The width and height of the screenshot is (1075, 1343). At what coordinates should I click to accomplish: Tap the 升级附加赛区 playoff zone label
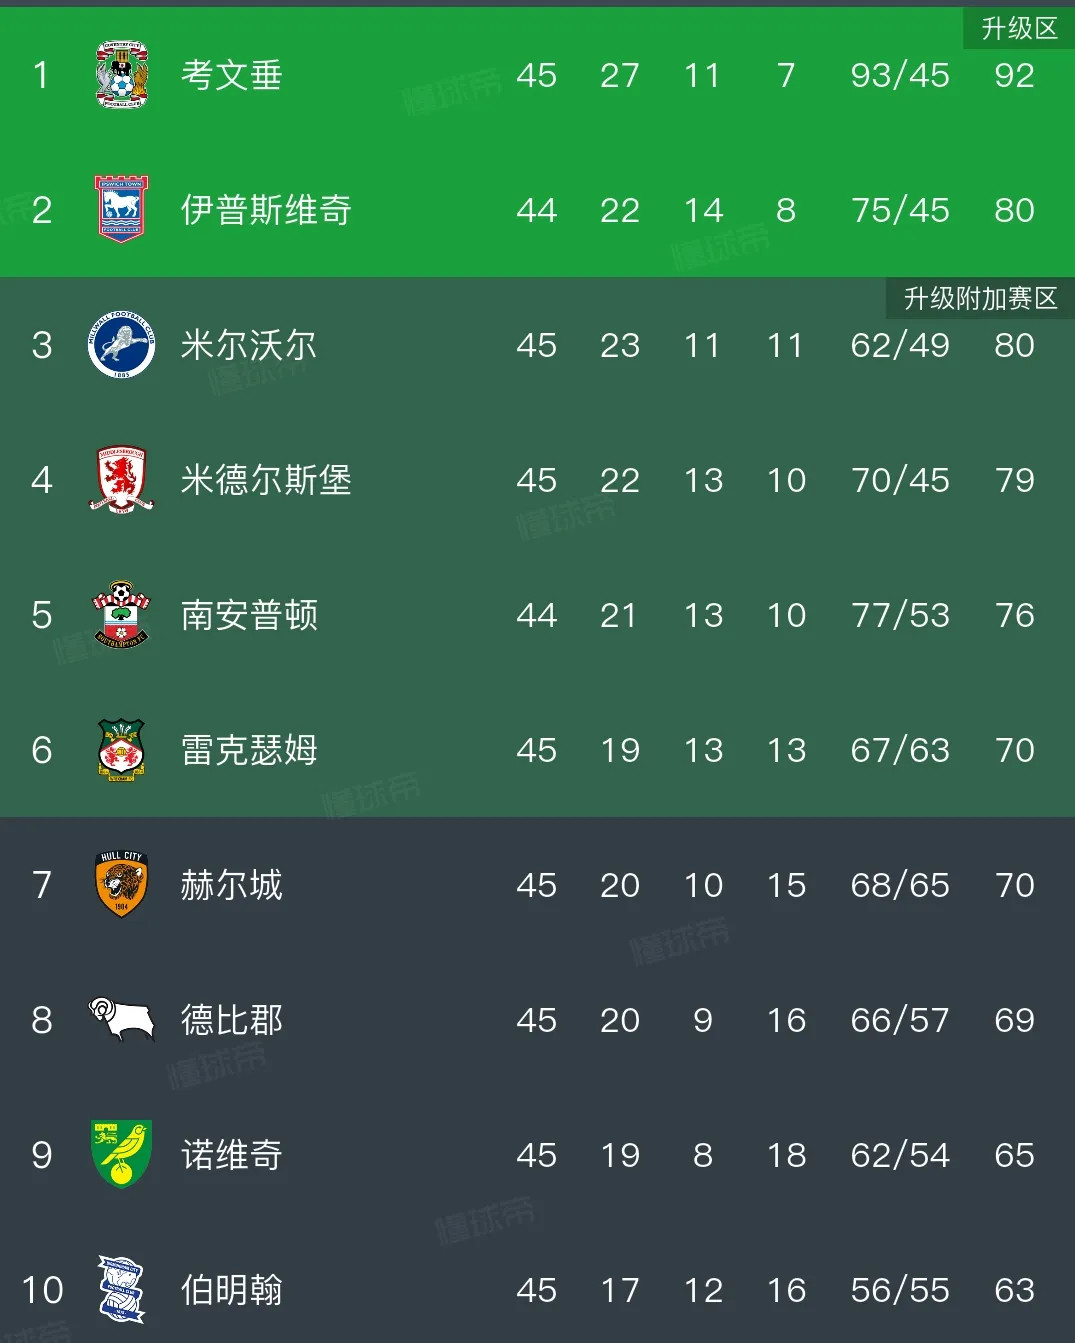pos(980,298)
